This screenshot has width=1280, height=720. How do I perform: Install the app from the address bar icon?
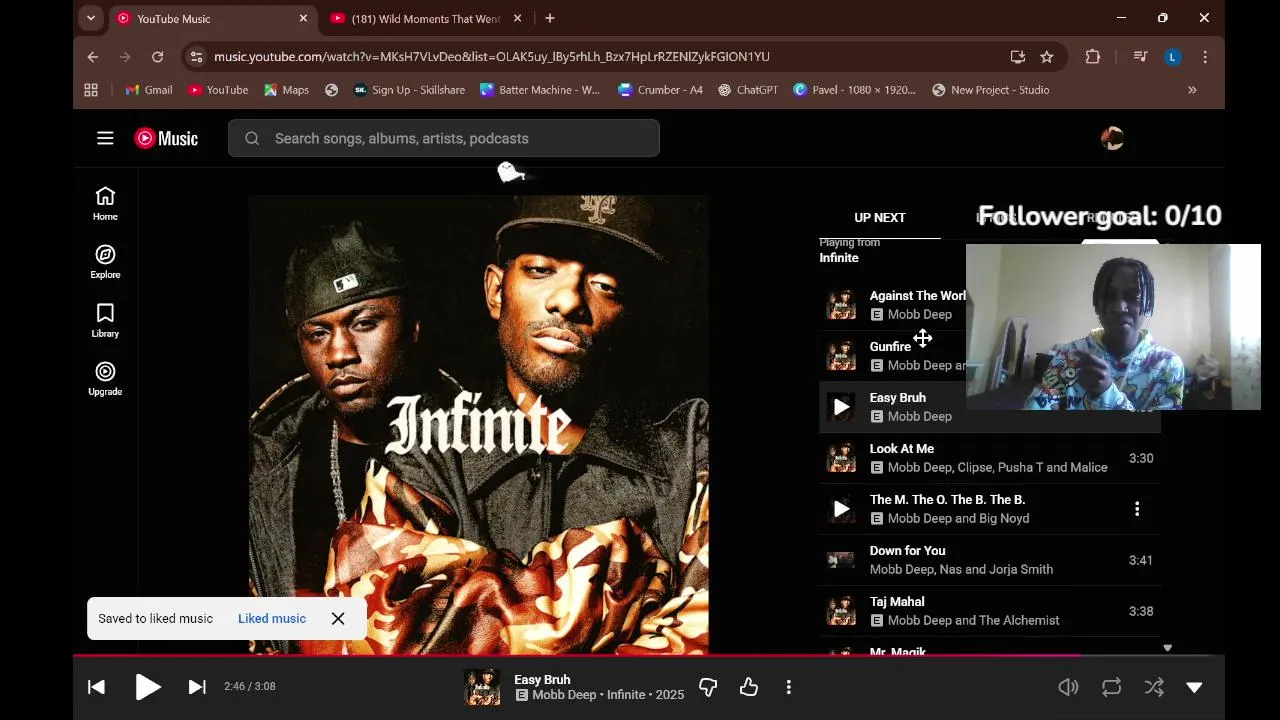[1017, 57]
